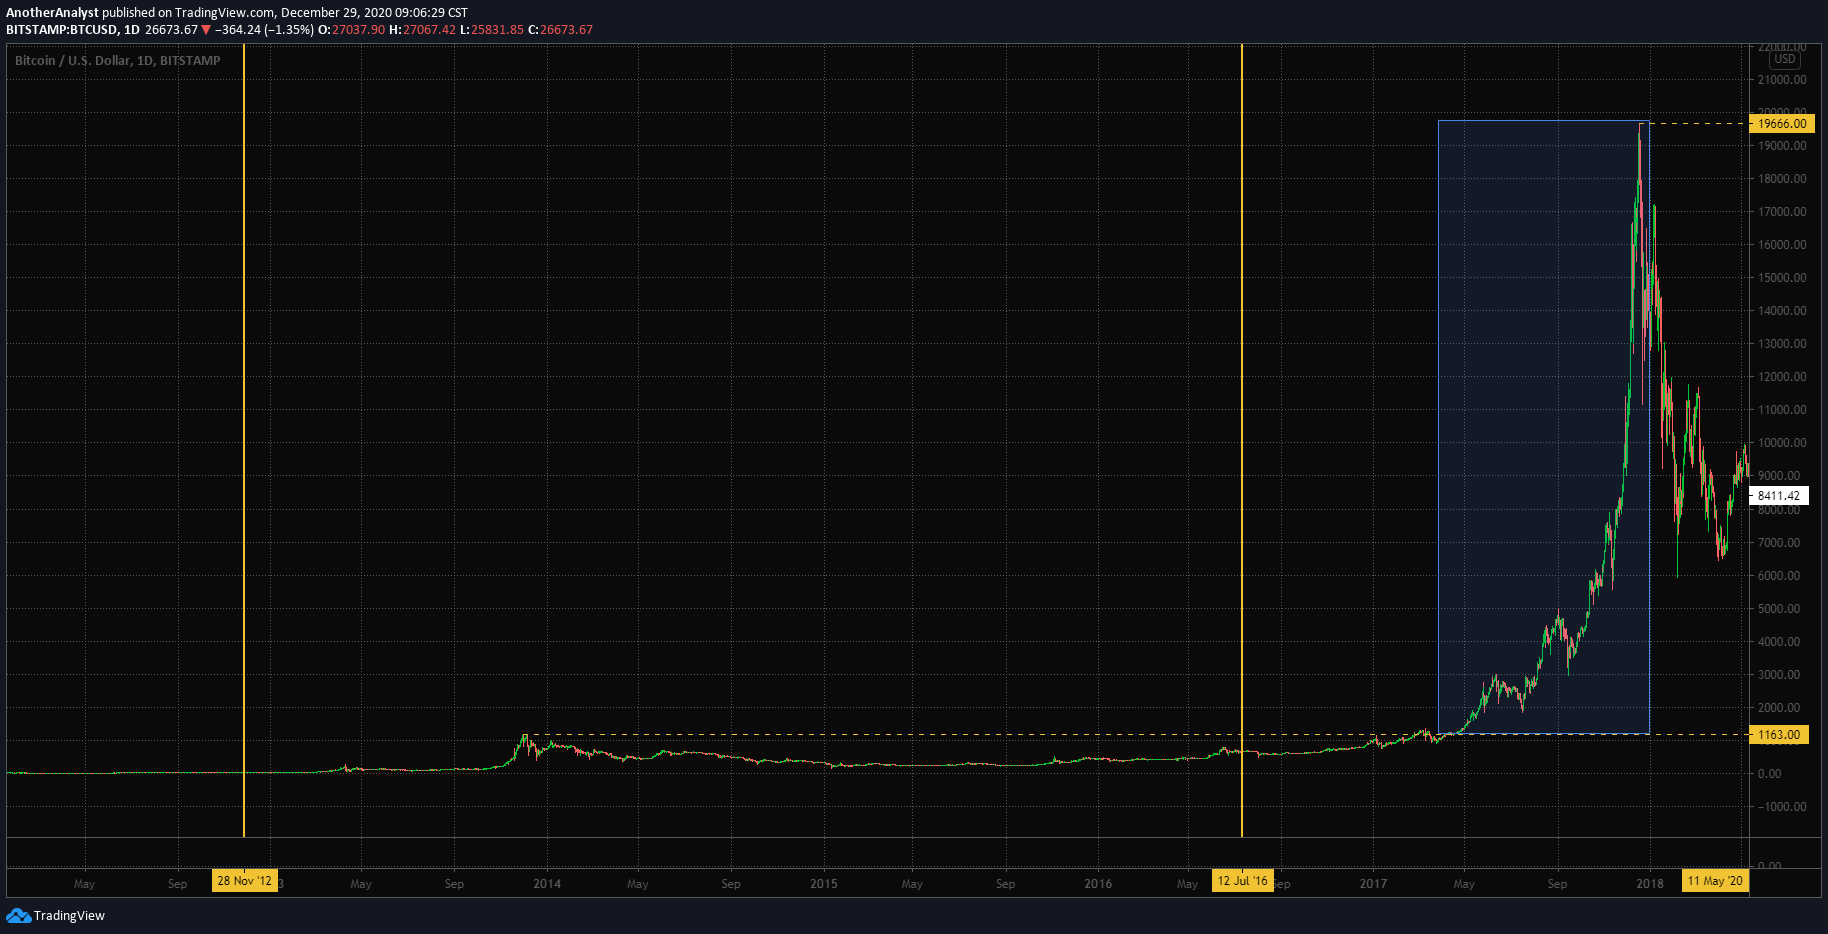Image resolution: width=1828 pixels, height=934 pixels.
Task: Select the 1163.00 price label
Action: tap(1779, 735)
